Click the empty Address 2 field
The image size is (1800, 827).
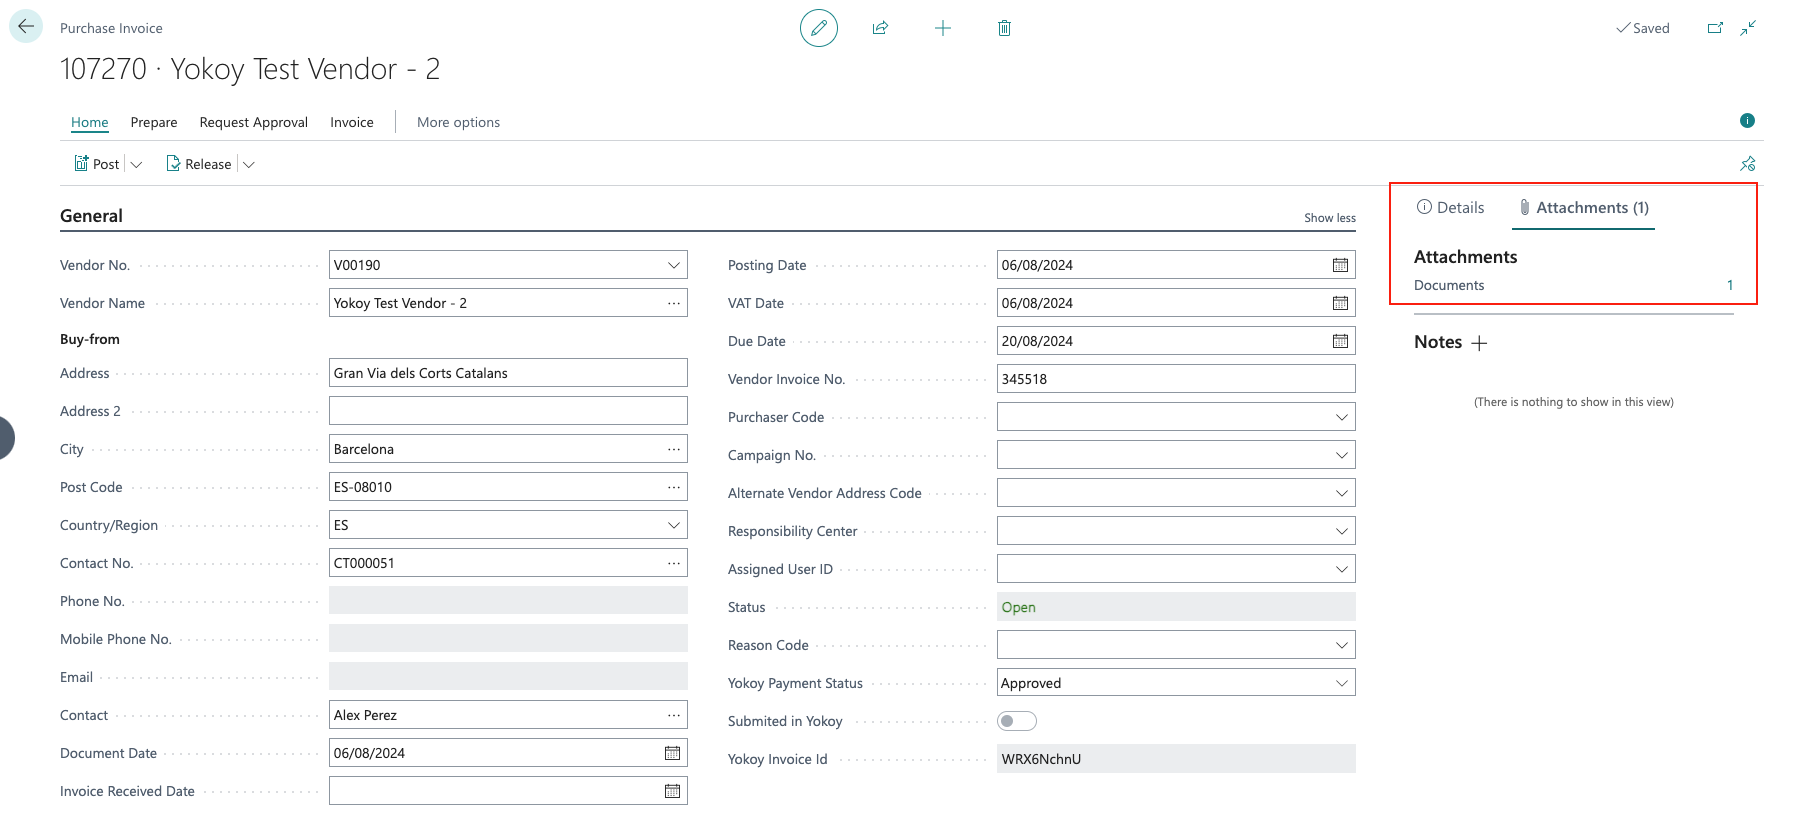point(508,411)
